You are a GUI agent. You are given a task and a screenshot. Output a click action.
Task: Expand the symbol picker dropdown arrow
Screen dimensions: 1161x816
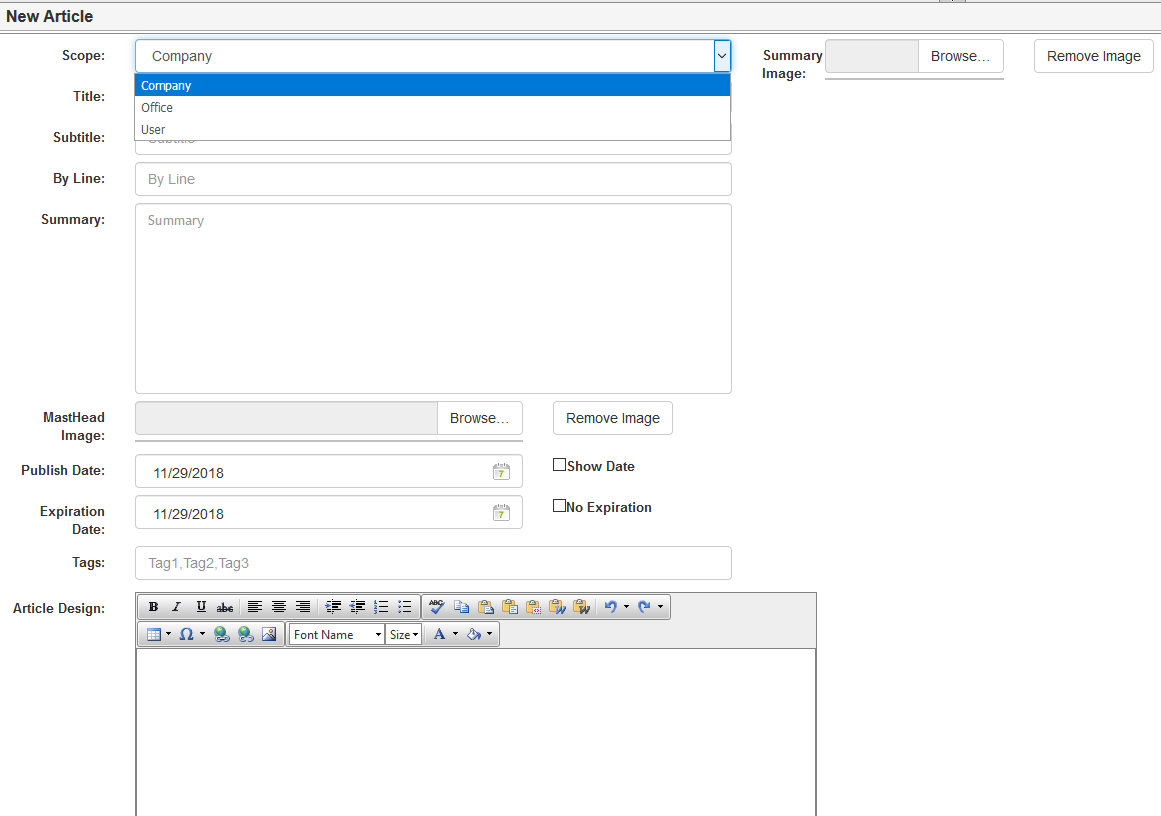pos(202,635)
